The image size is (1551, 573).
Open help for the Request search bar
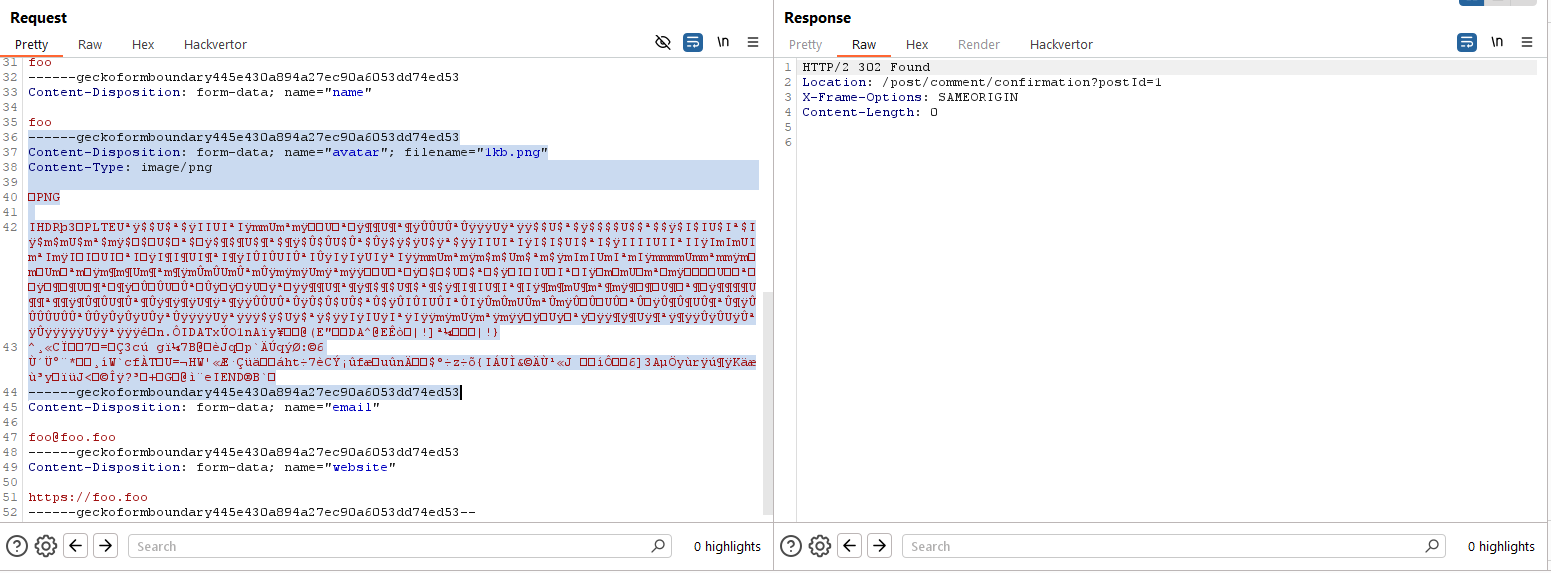click(x=17, y=546)
